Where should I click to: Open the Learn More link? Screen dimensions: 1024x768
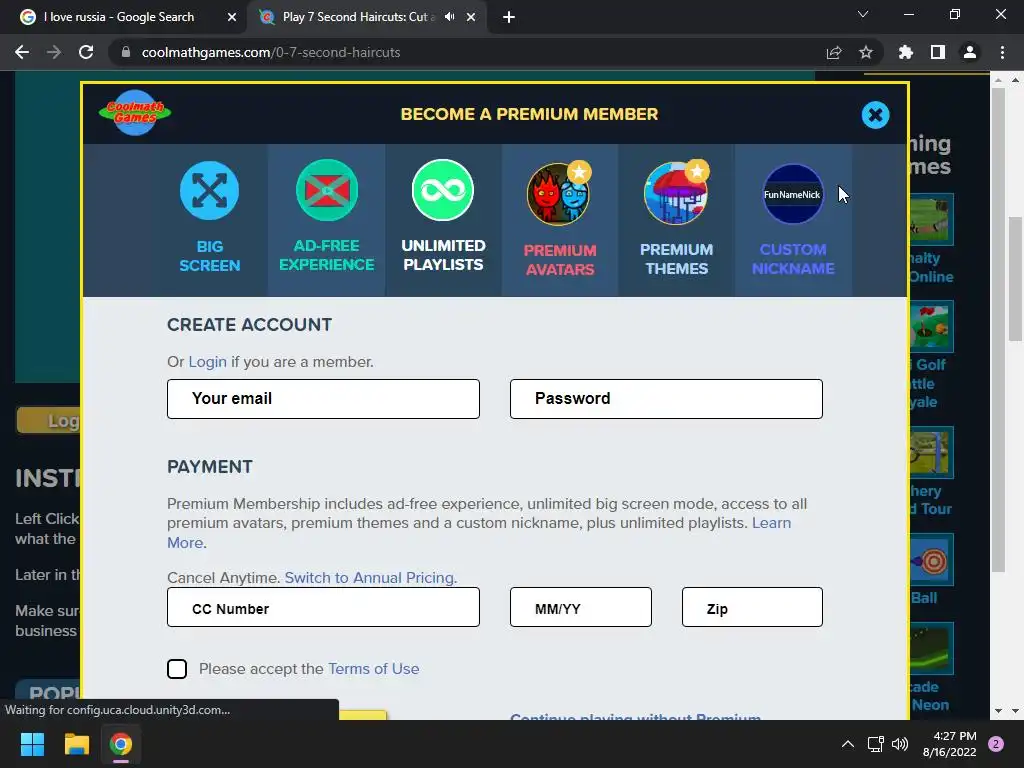point(771,523)
